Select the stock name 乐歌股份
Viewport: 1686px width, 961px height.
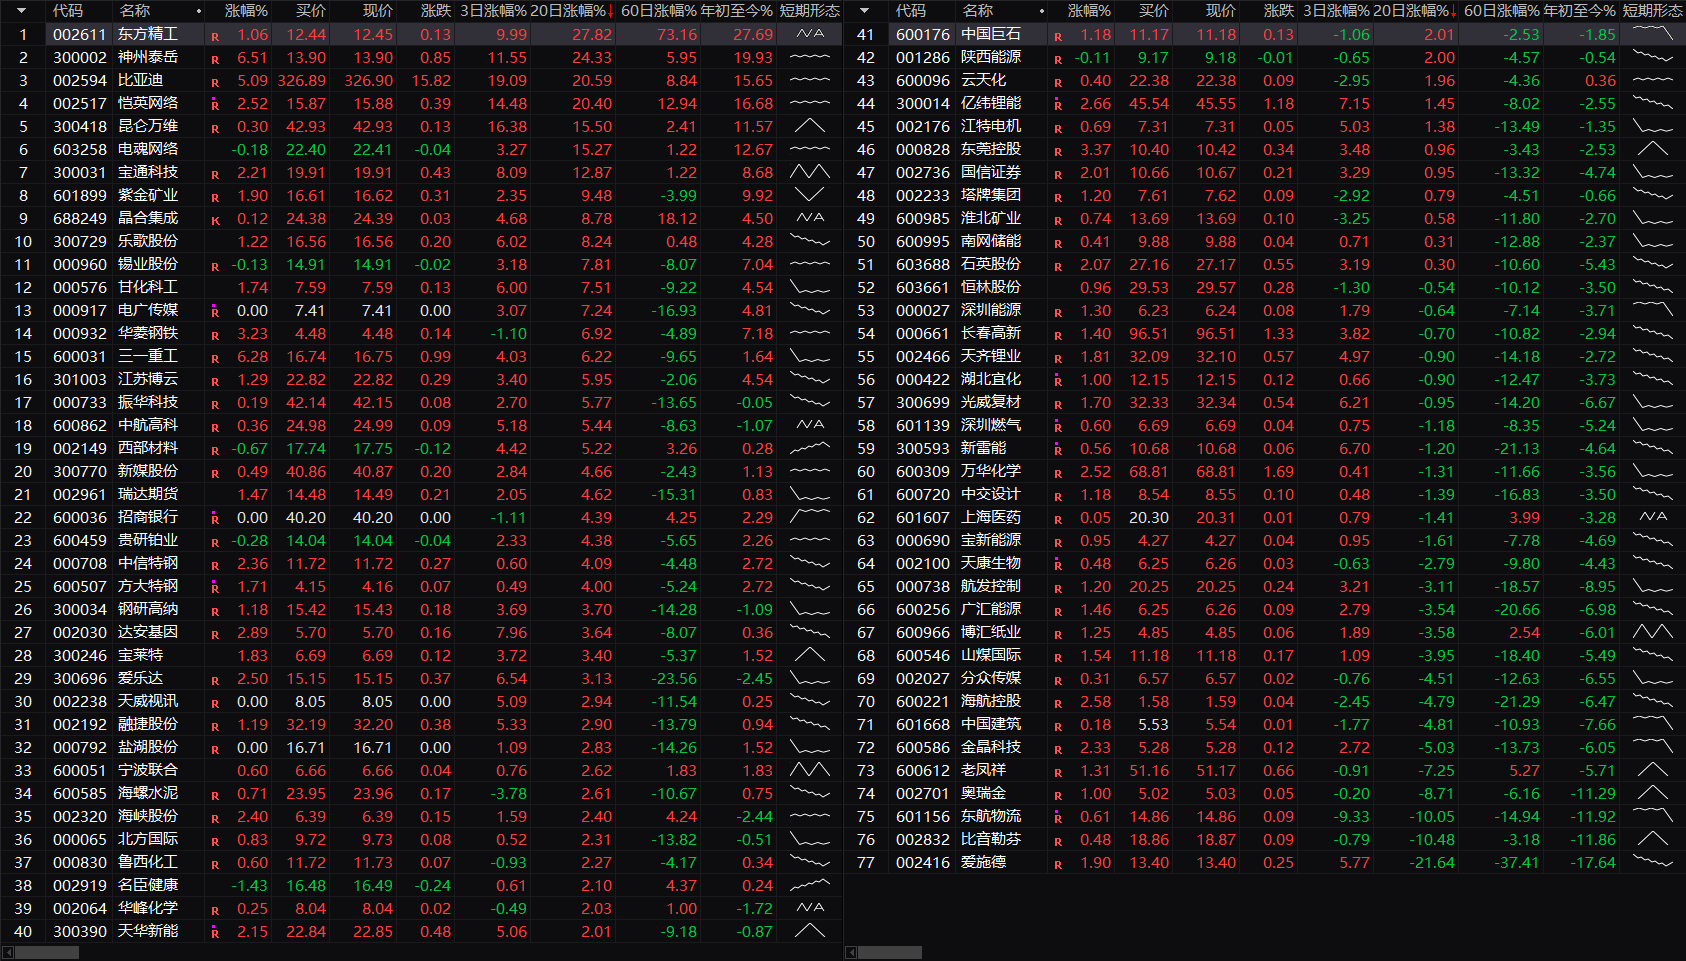click(148, 241)
